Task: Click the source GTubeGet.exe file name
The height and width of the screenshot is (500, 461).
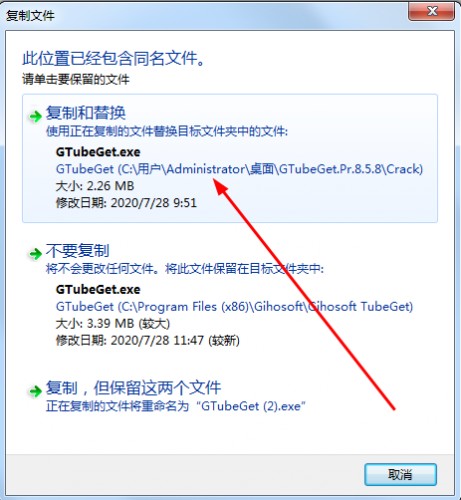Action: (x=98, y=152)
